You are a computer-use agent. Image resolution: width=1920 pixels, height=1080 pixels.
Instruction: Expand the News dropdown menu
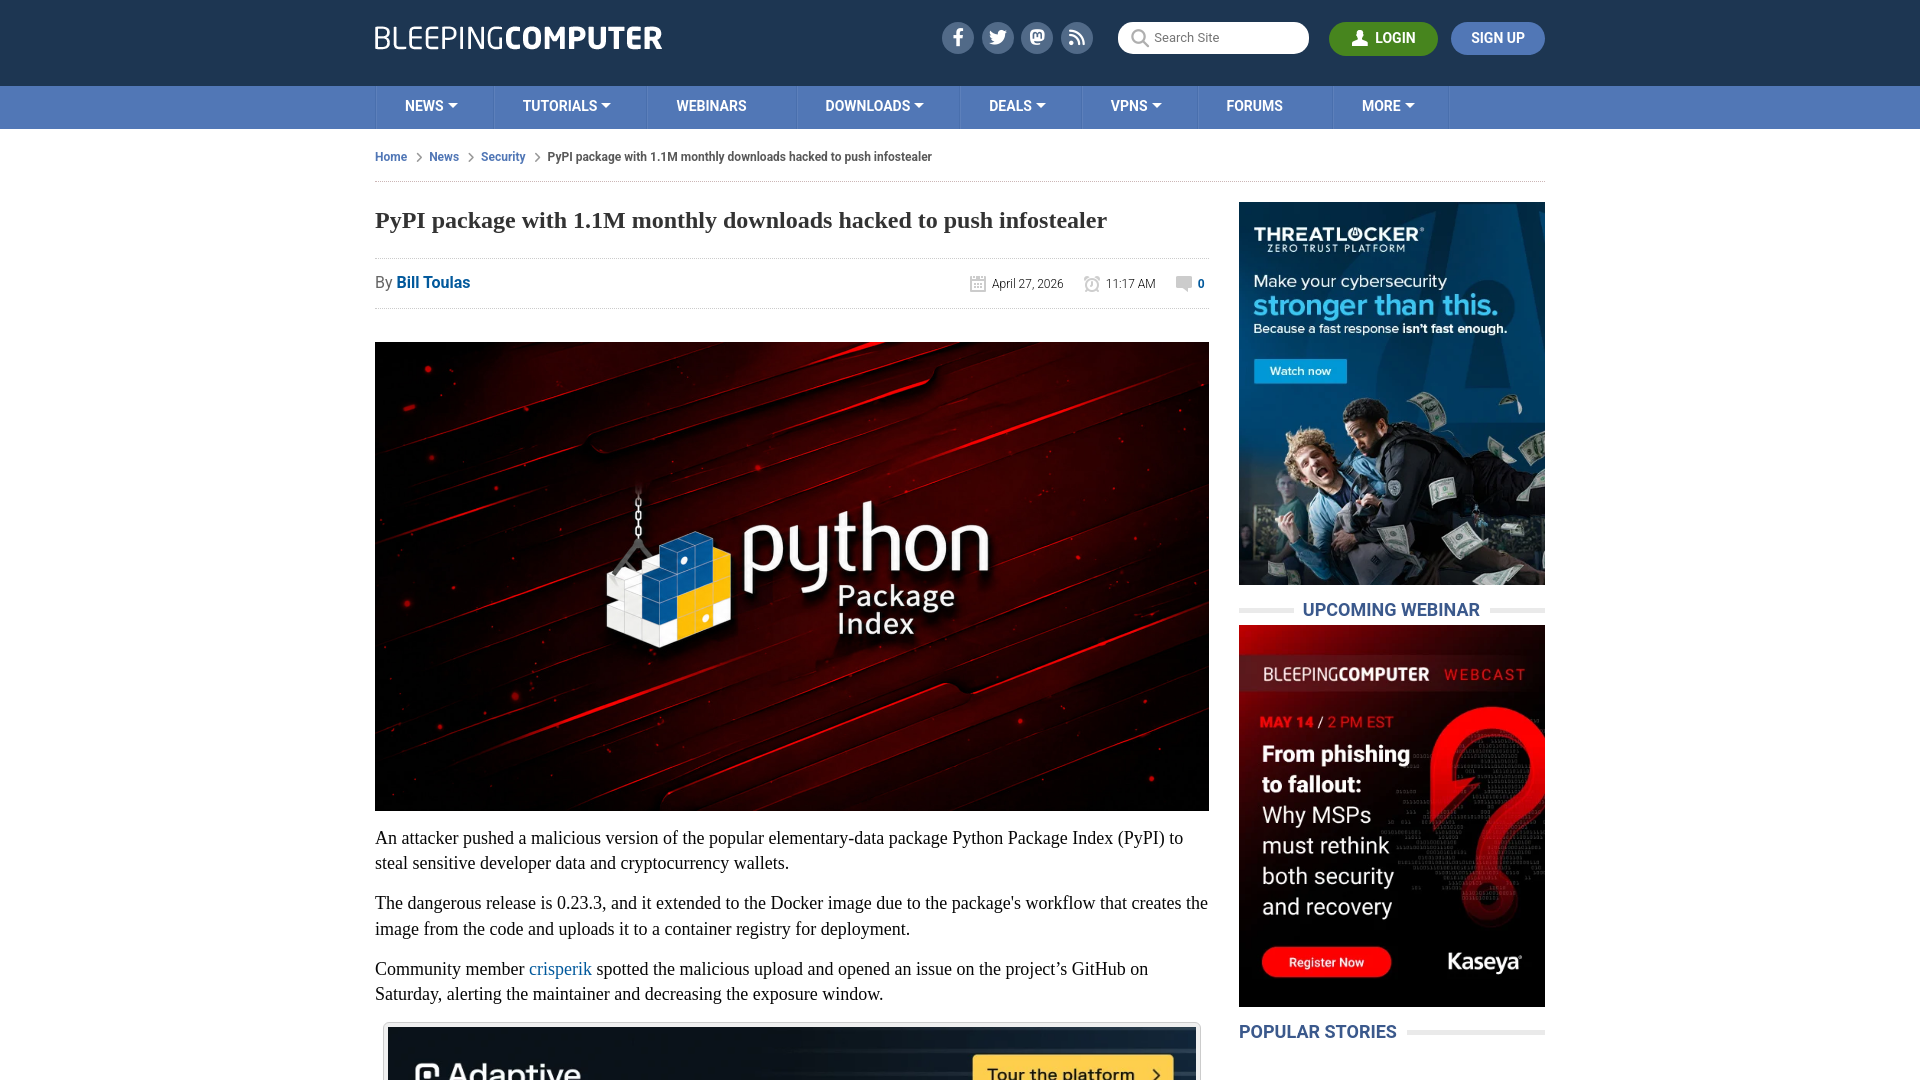[431, 106]
